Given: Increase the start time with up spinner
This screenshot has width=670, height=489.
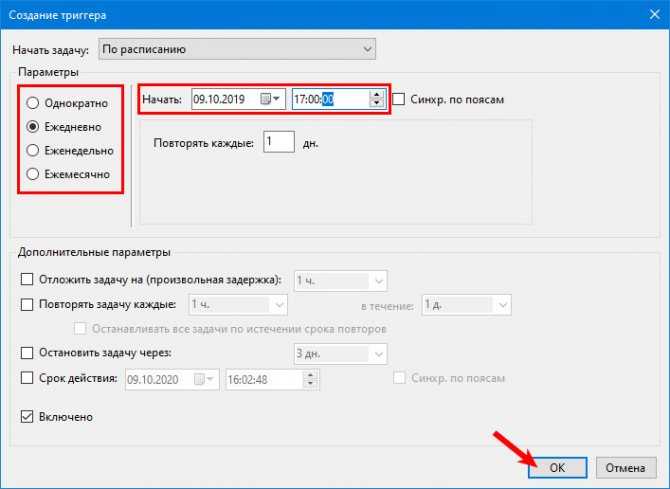Looking at the screenshot, I should coord(376,95).
